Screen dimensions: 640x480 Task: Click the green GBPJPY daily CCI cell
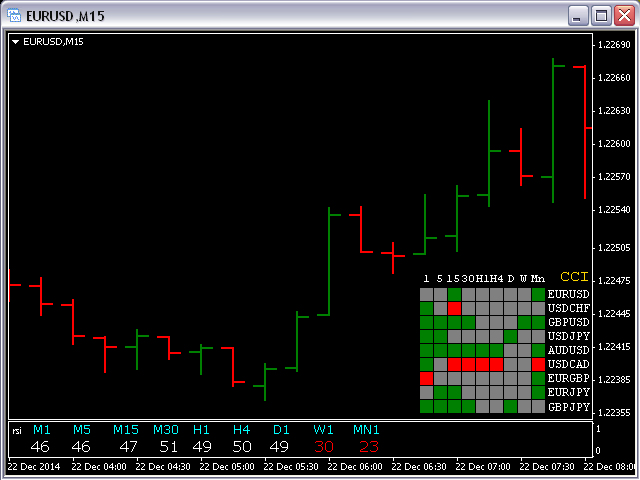510,407
